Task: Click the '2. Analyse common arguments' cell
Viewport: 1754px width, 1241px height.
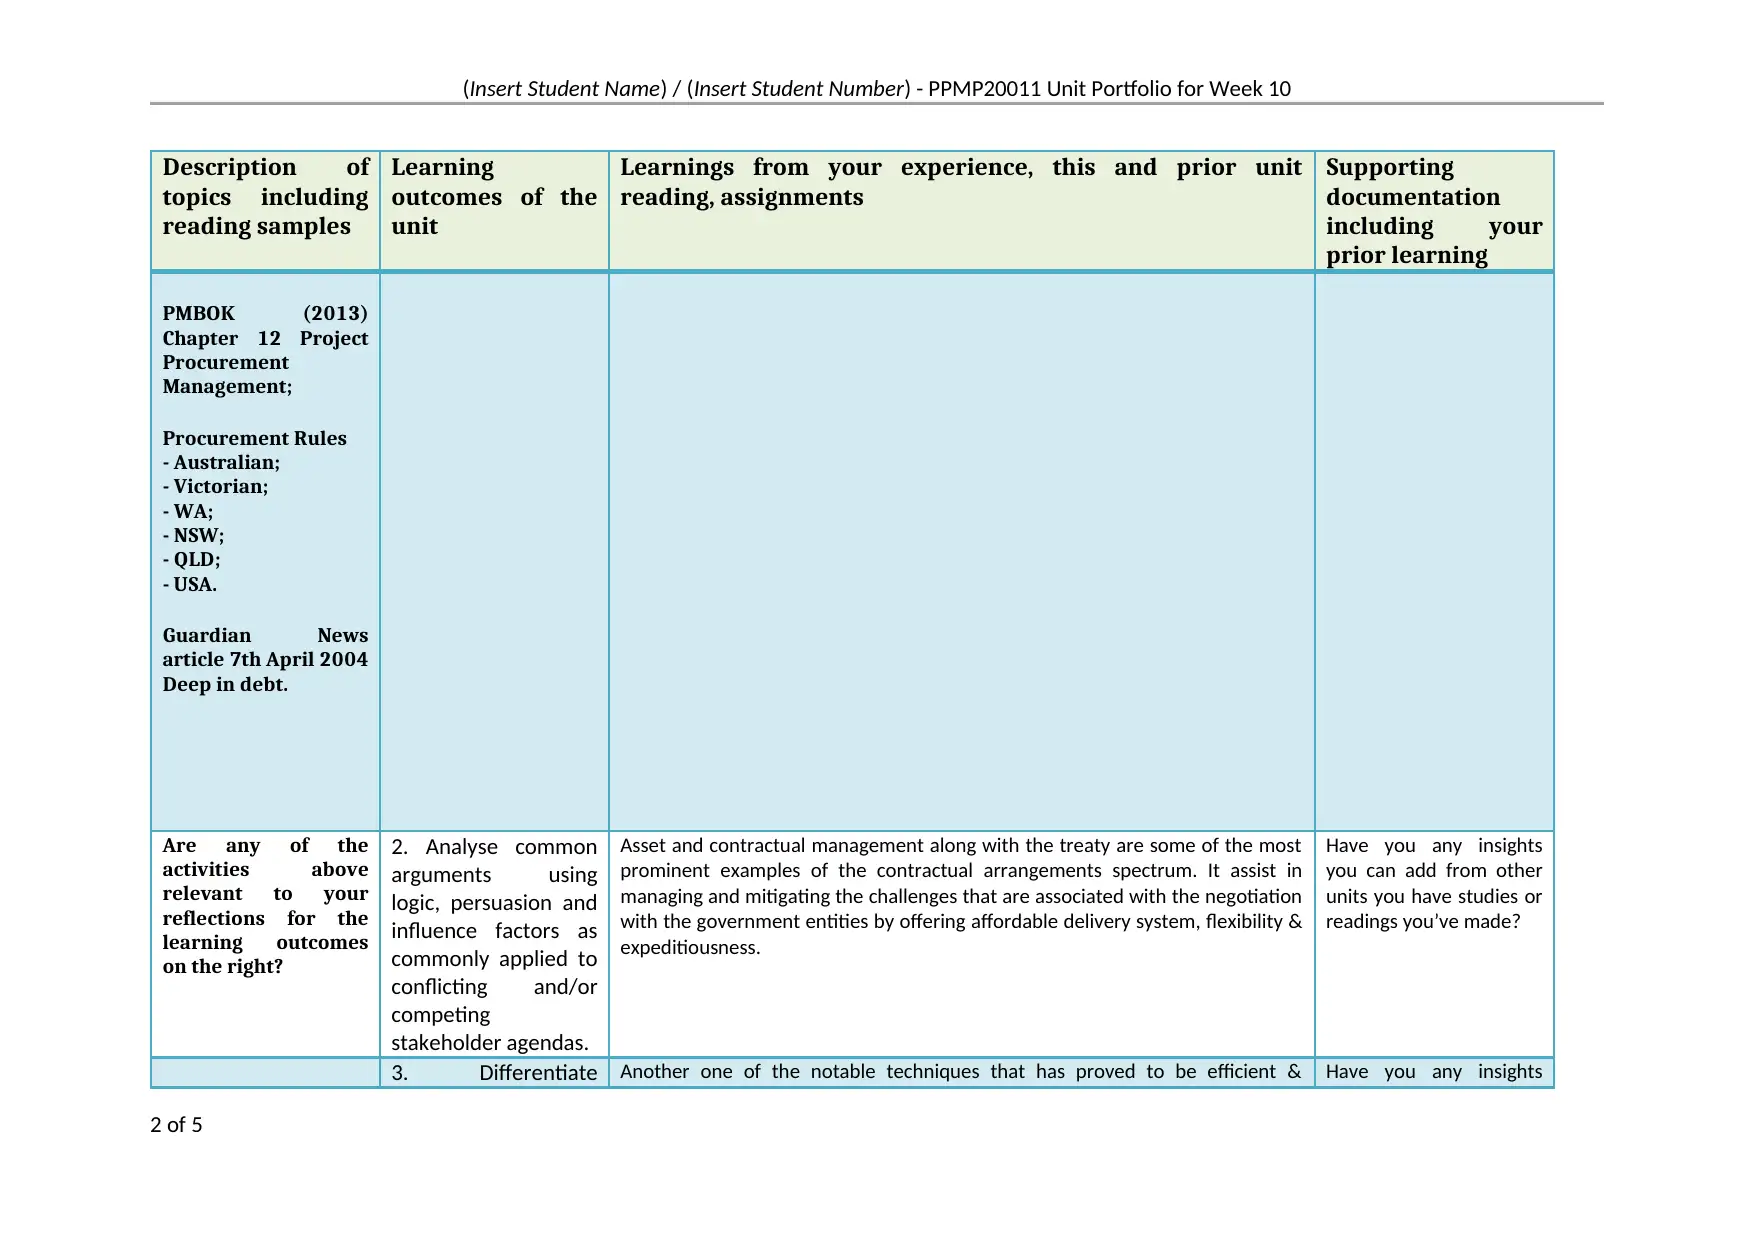Action: (x=494, y=944)
